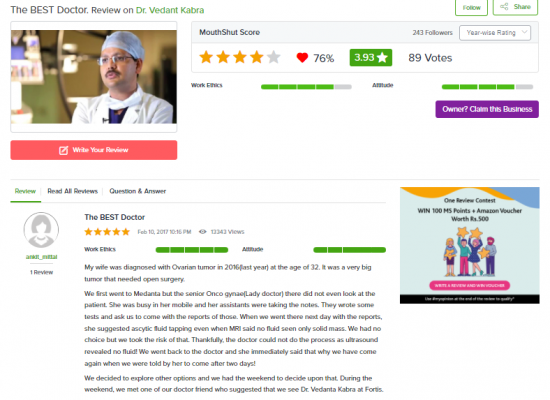
Task: Click the doctor's photo thumbnail
Action: coord(94,77)
